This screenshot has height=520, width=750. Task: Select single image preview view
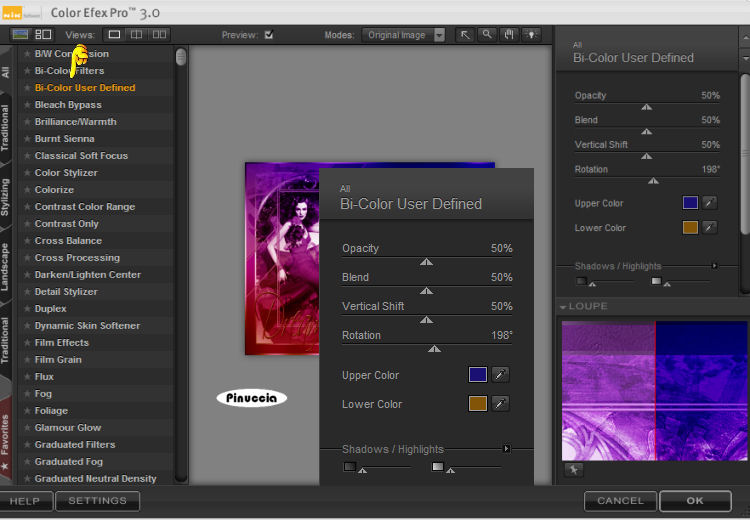[114, 34]
